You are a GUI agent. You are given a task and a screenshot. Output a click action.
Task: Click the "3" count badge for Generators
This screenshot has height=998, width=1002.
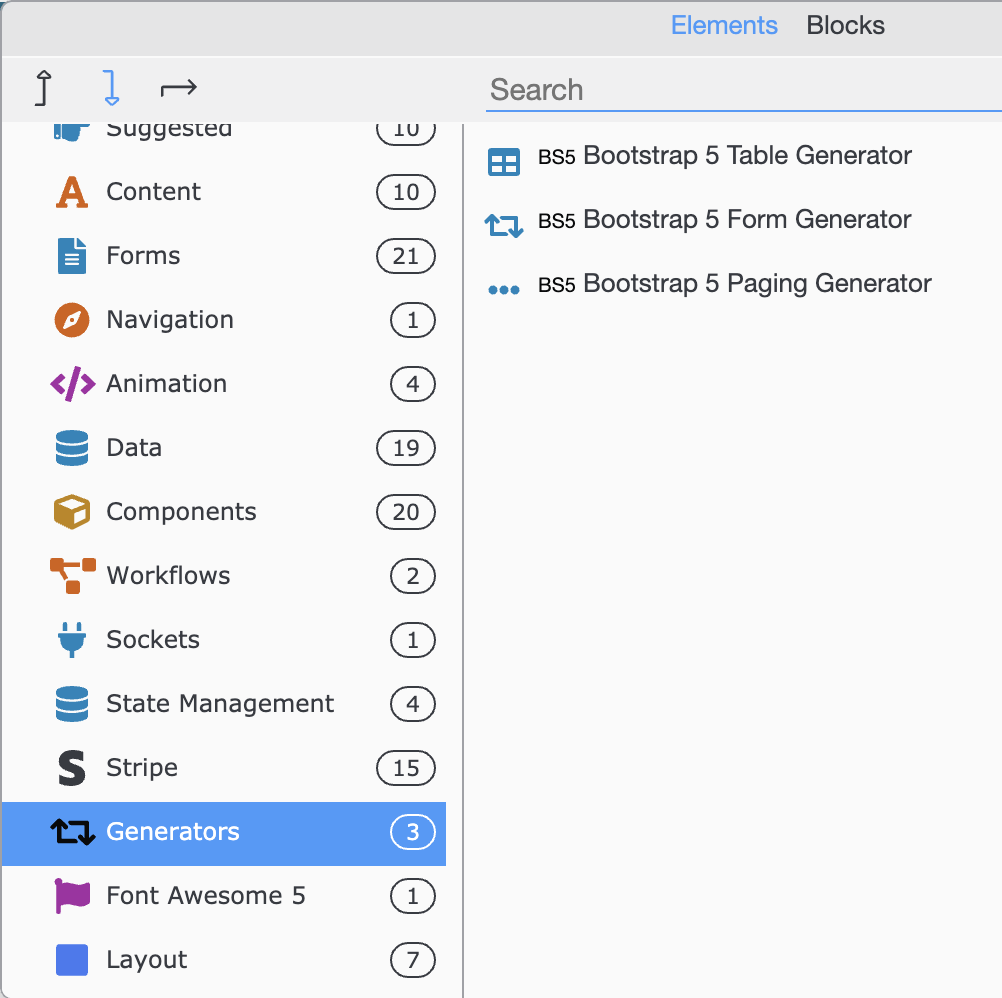pos(413,832)
